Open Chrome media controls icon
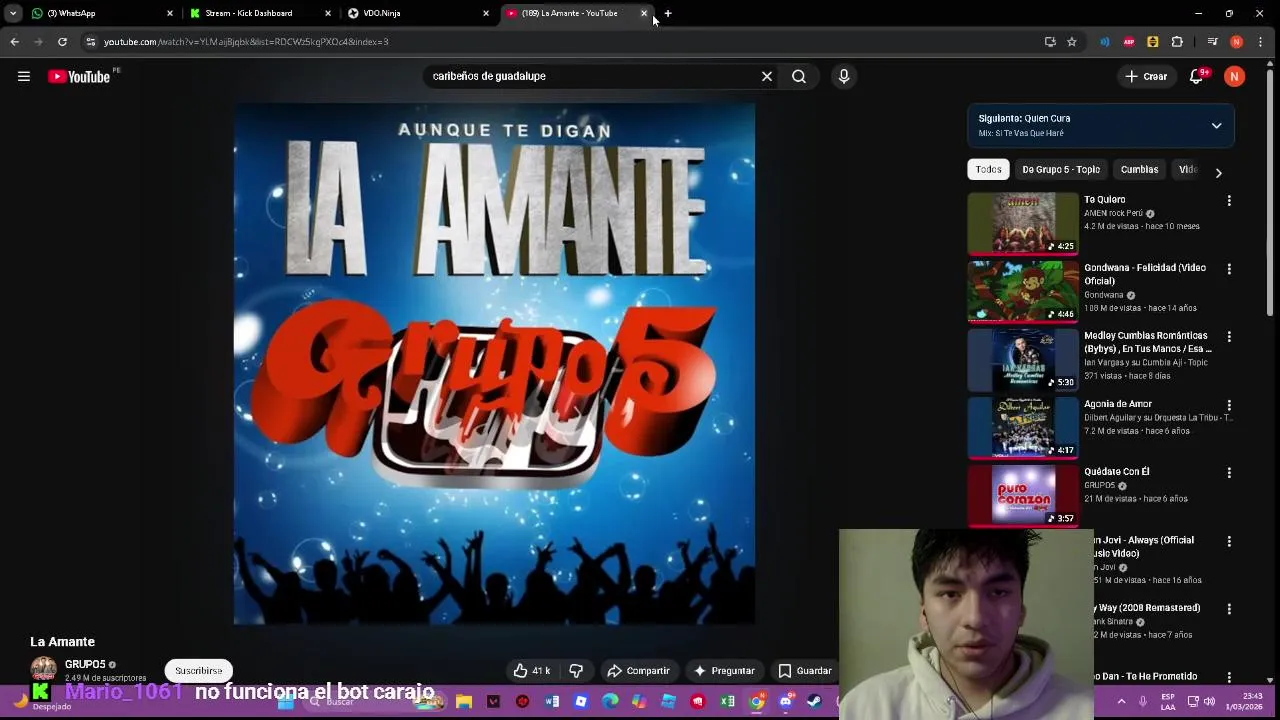The width and height of the screenshot is (1280, 720). (1212, 42)
